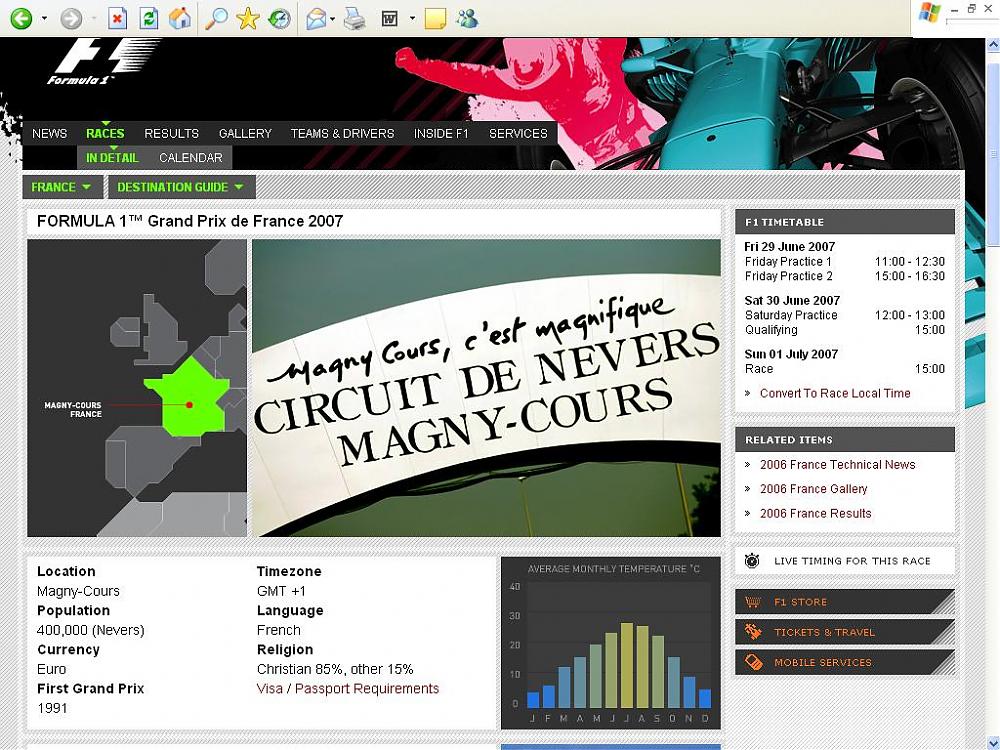The width and height of the screenshot is (1000, 750).
Task: Open 2006 France Technical News link
Action: pyautogui.click(x=837, y=465)
